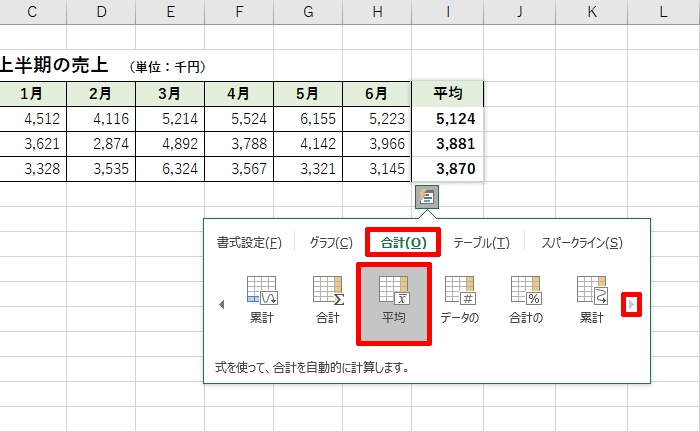Select column E header
The width and height of the screenshot is (700, 432).
point(170,12)
